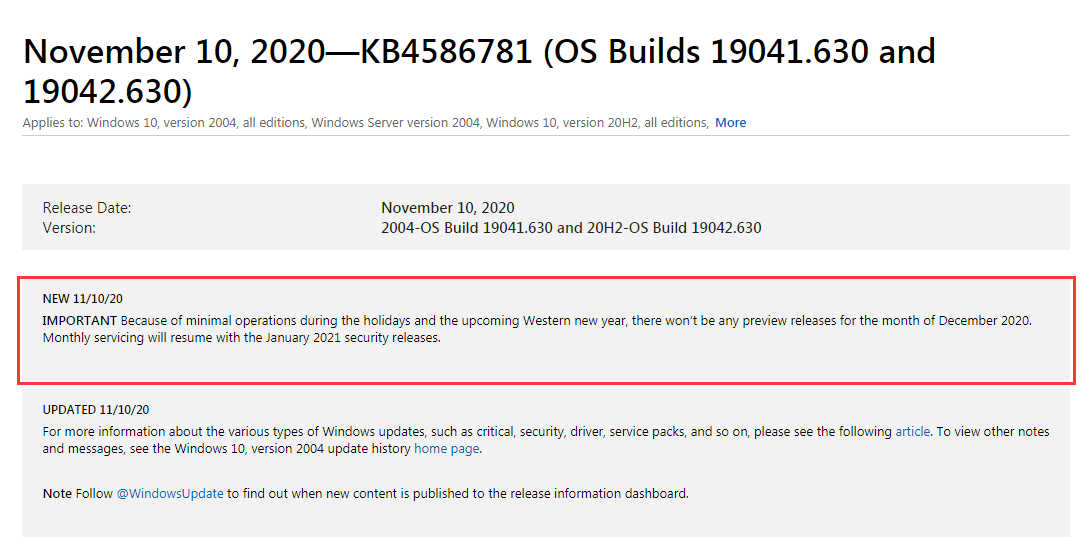
Task: Click the 'release information dashboard' text
Action: (599, 493)
